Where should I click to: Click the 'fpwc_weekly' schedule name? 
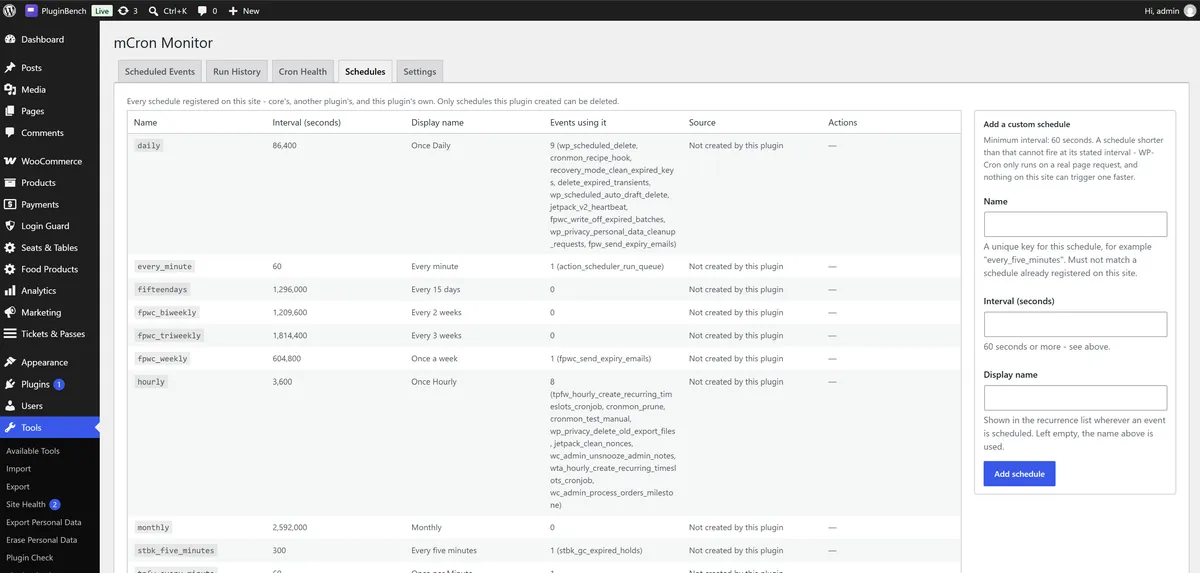pyautogui.click(x=162, y=359)
